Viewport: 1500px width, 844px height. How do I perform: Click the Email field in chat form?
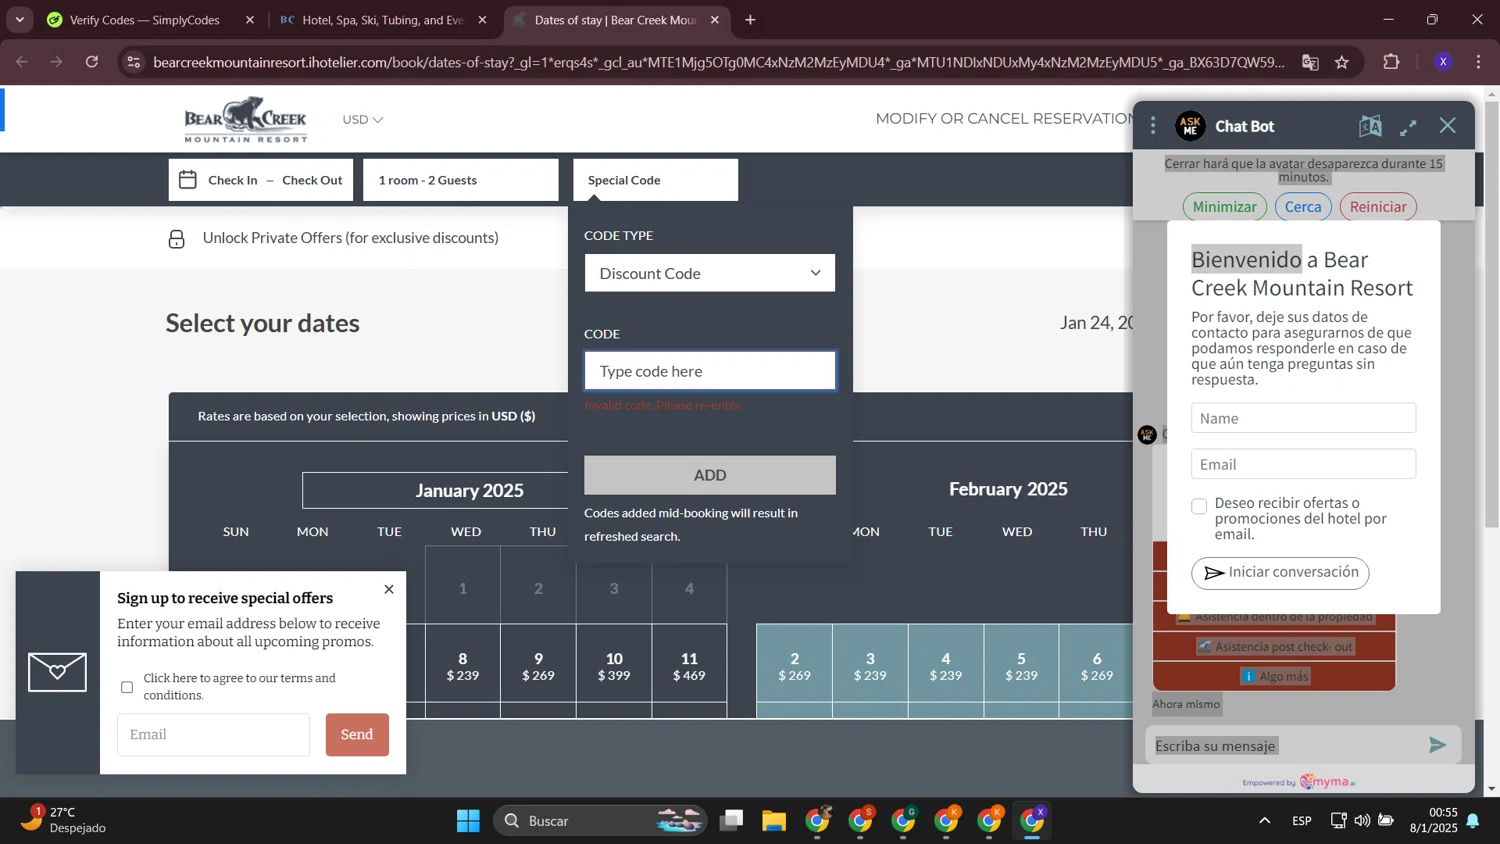(1303, 464)
